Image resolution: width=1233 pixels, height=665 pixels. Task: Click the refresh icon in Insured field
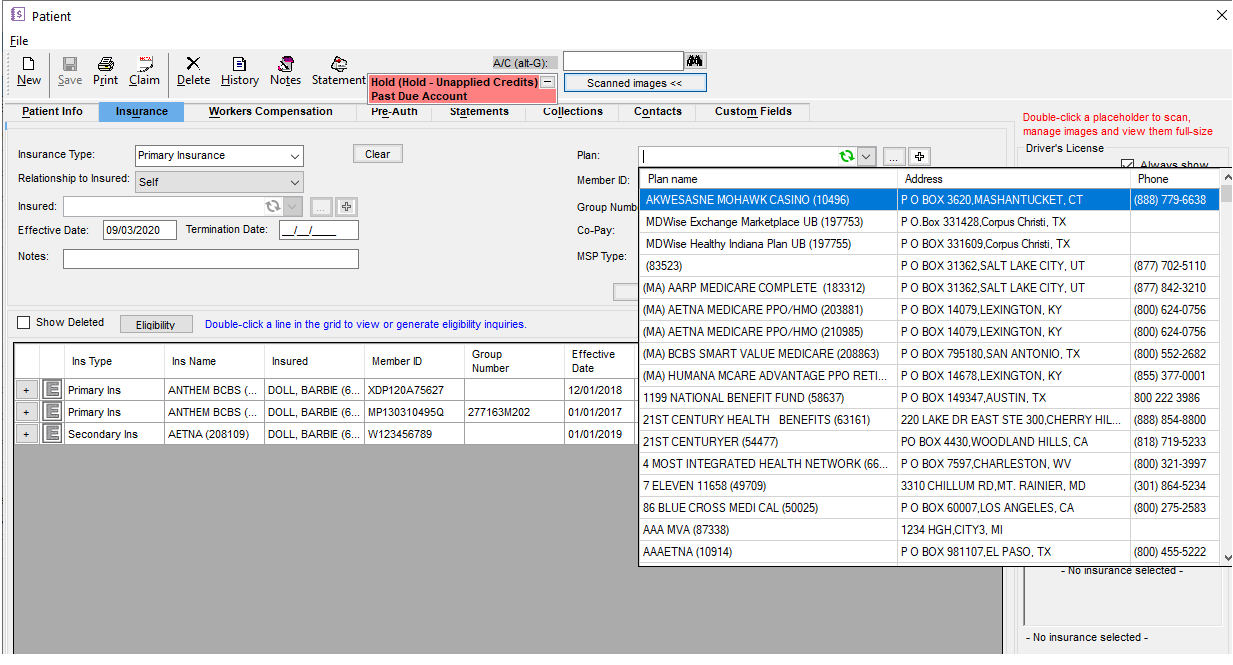pyautogui.click(x=272, y=207)
